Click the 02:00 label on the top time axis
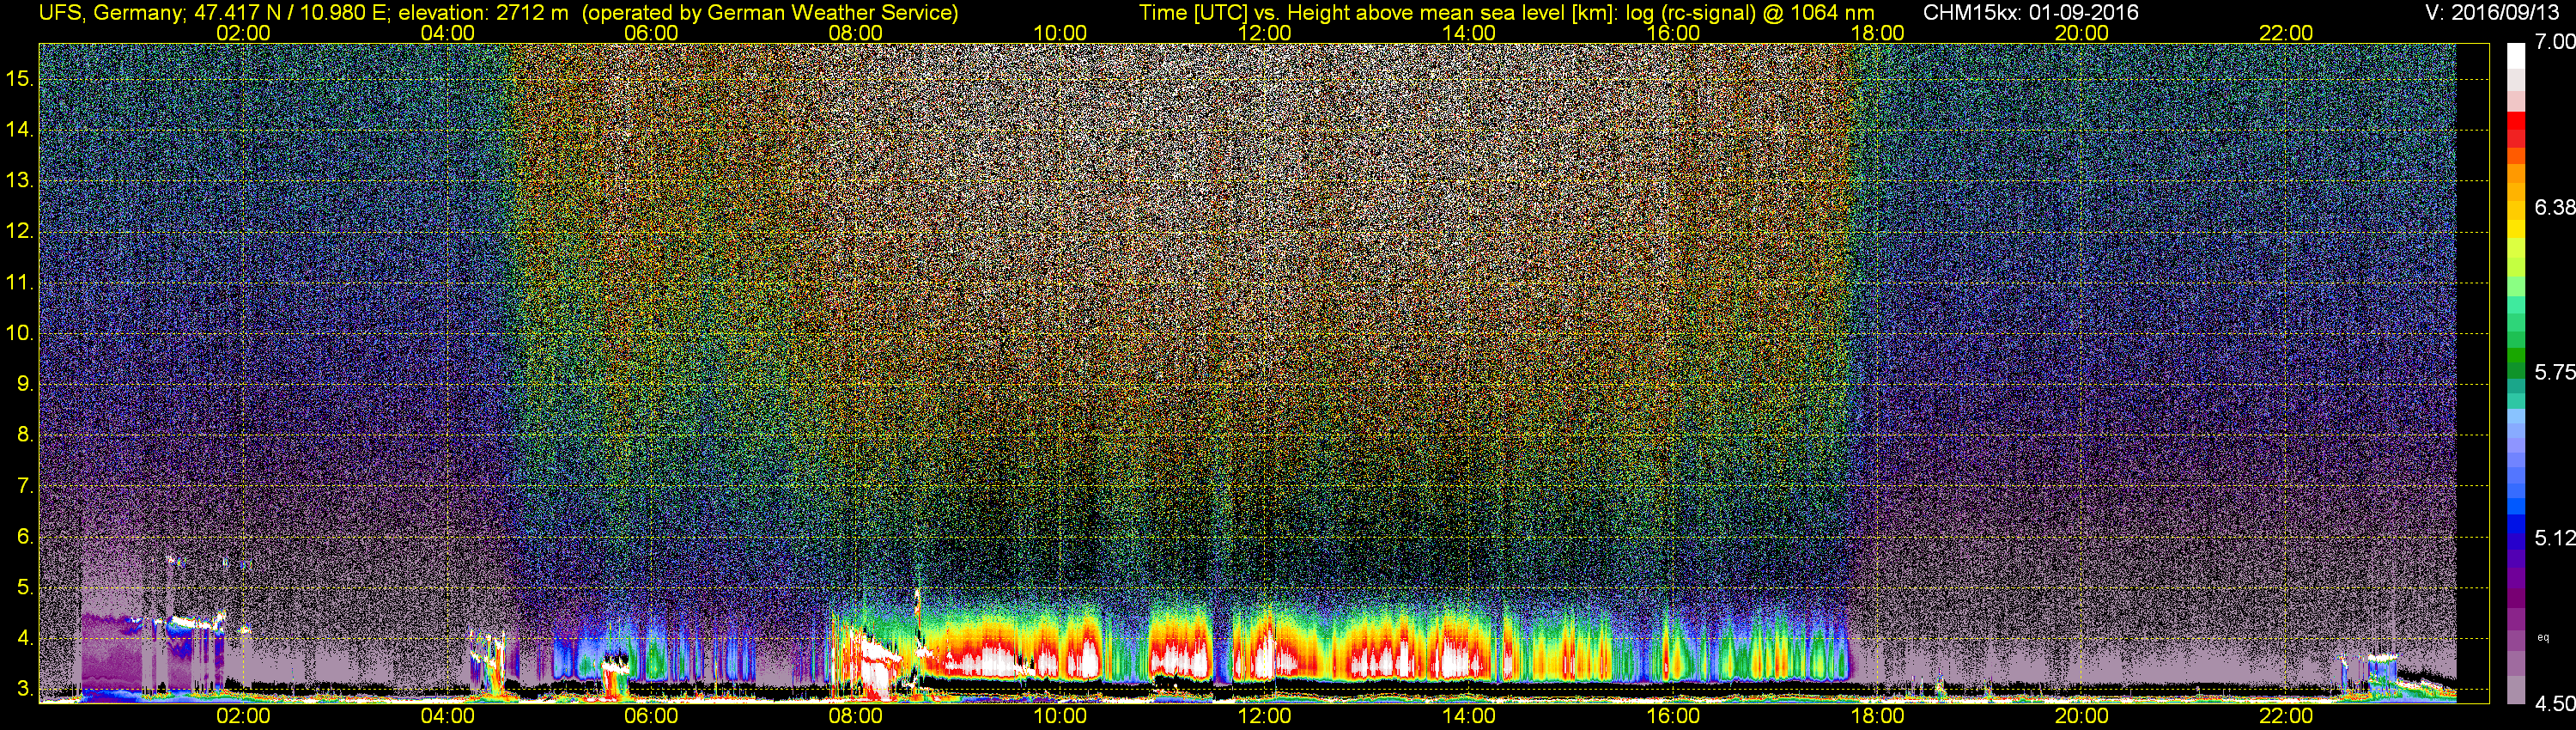The height and width of the screenshot is (730, 2576). tap(243, 33)
